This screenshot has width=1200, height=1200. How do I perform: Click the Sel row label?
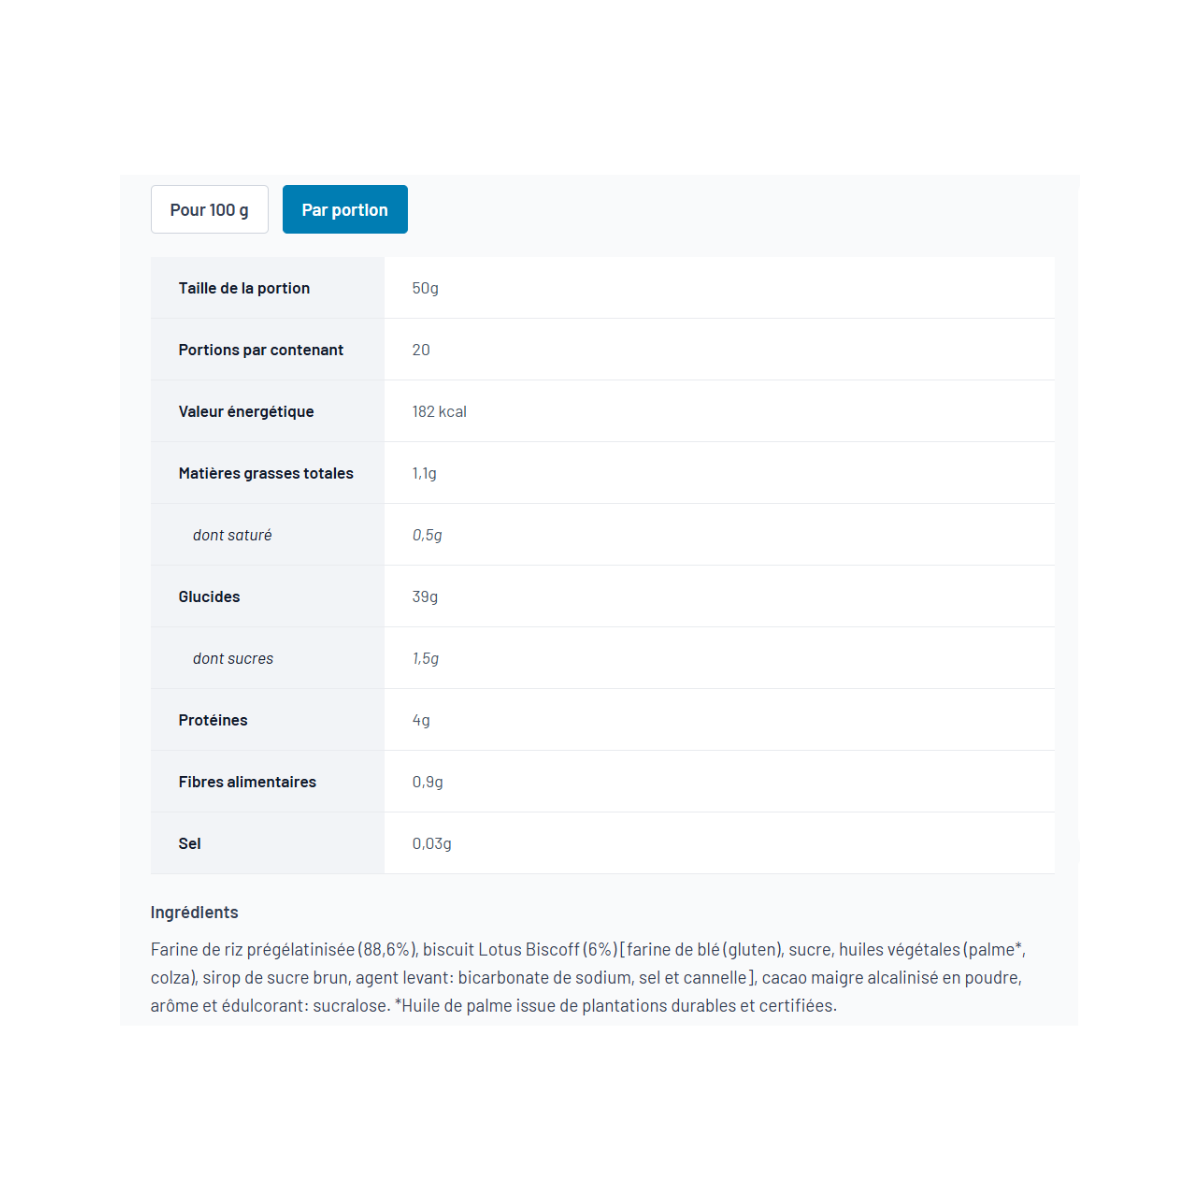(190, 844)
